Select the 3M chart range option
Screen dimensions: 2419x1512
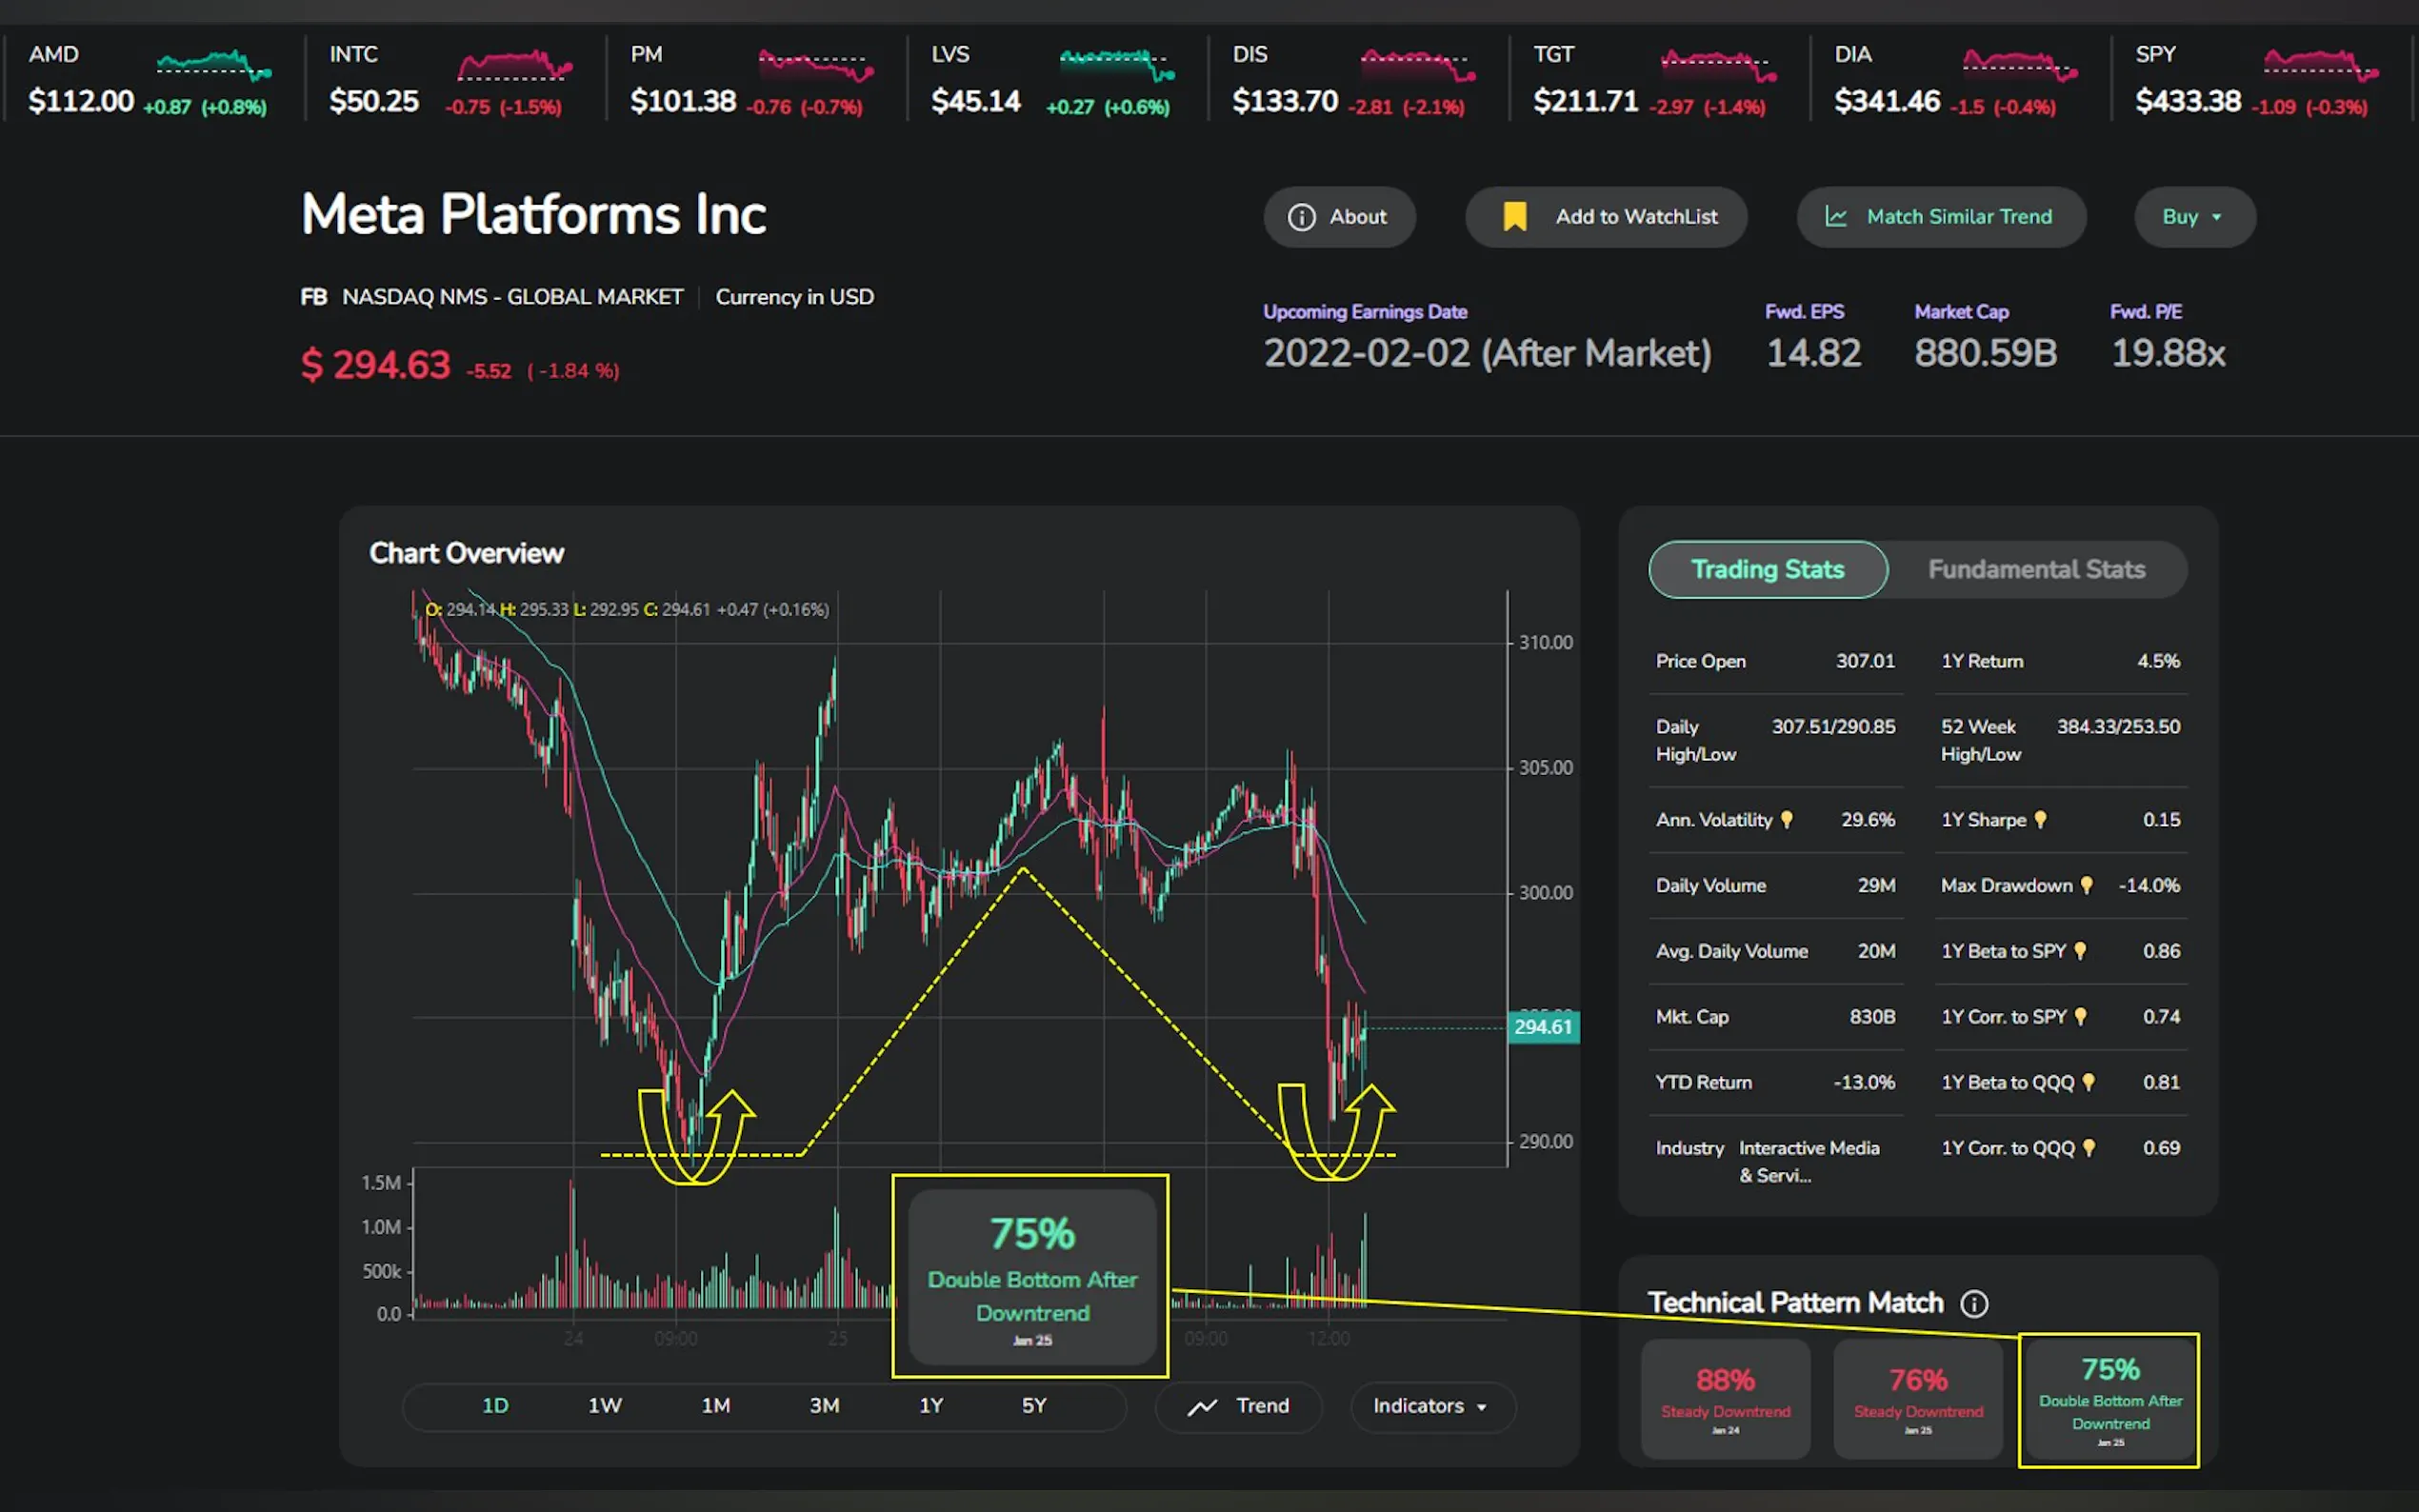click(x=824, y=1406)
